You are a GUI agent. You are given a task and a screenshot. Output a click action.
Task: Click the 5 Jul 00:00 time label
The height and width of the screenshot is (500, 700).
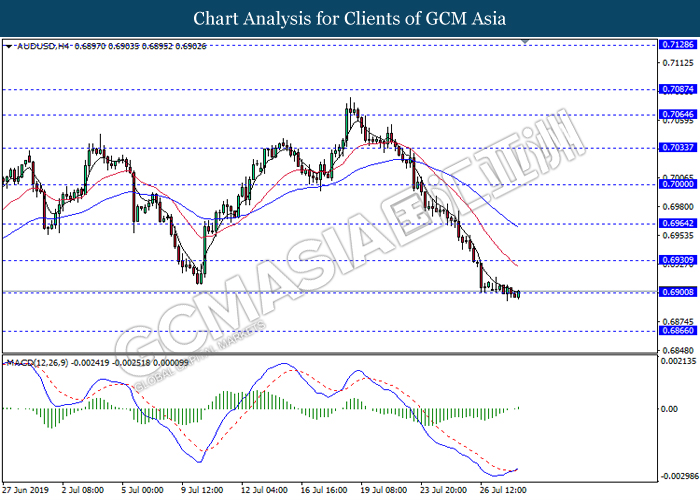pos(142,490)
